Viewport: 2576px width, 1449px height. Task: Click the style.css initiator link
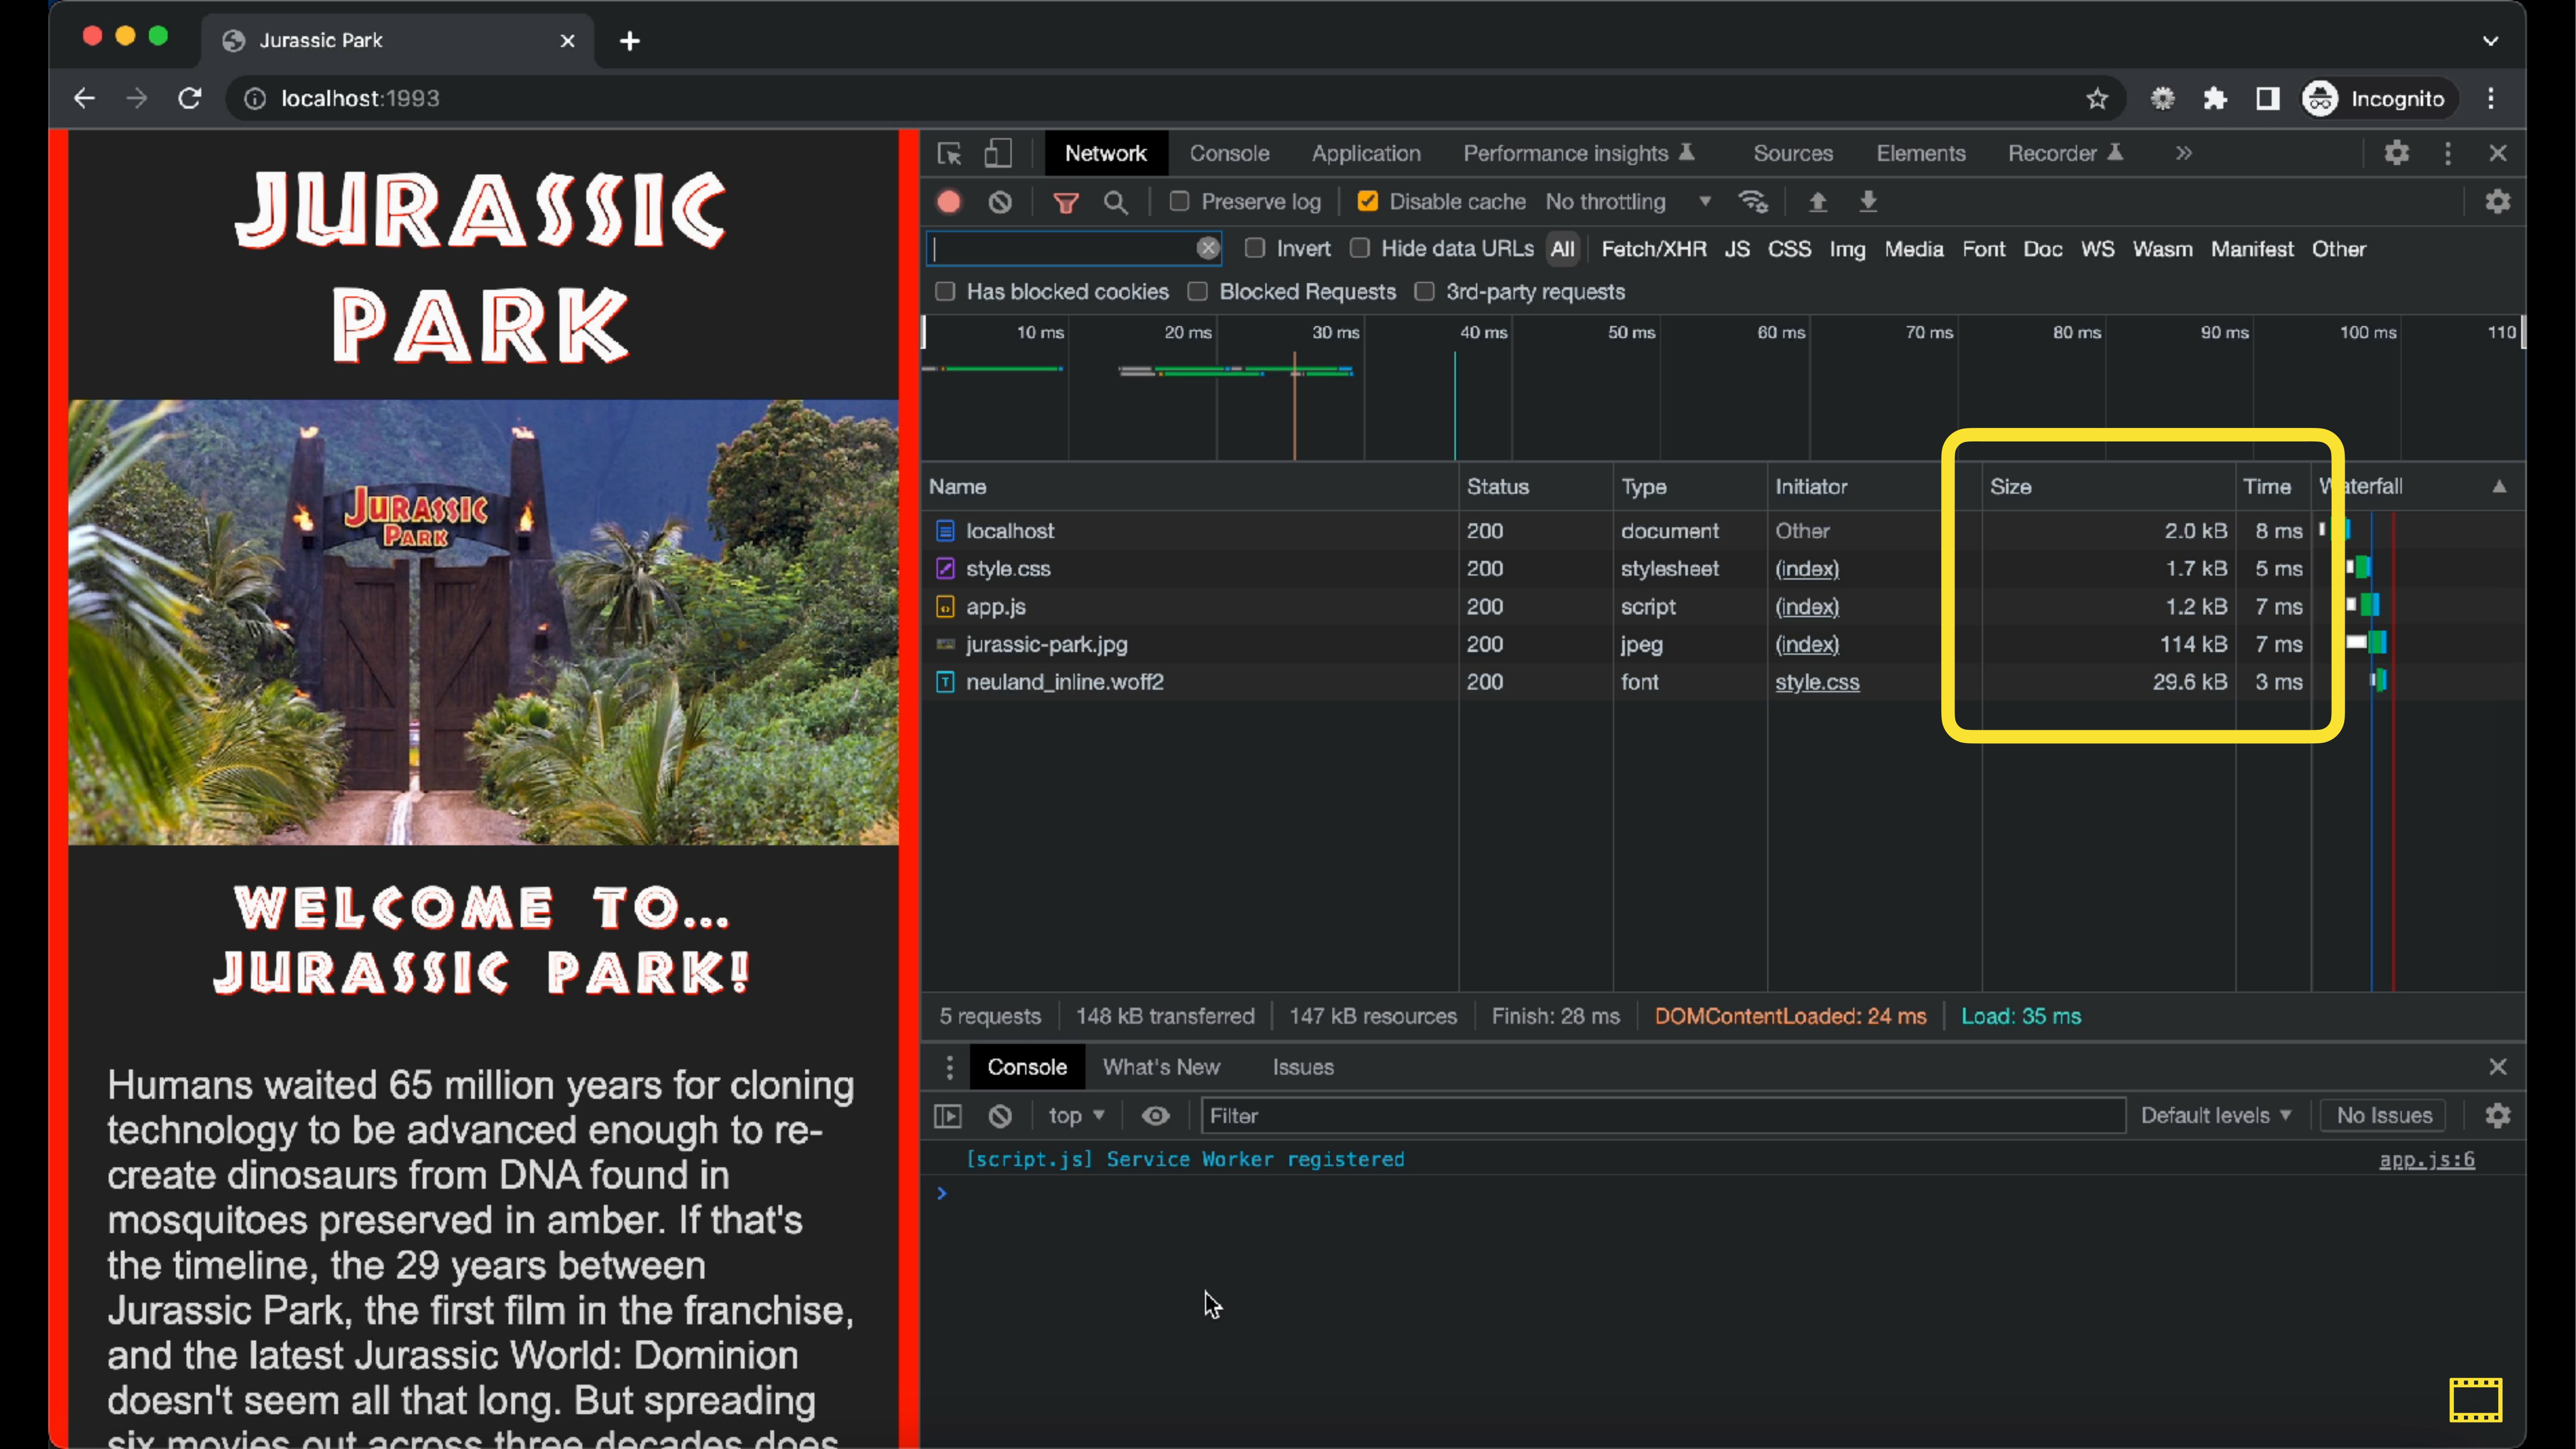pyautogui.click(x=1817, y=682)
